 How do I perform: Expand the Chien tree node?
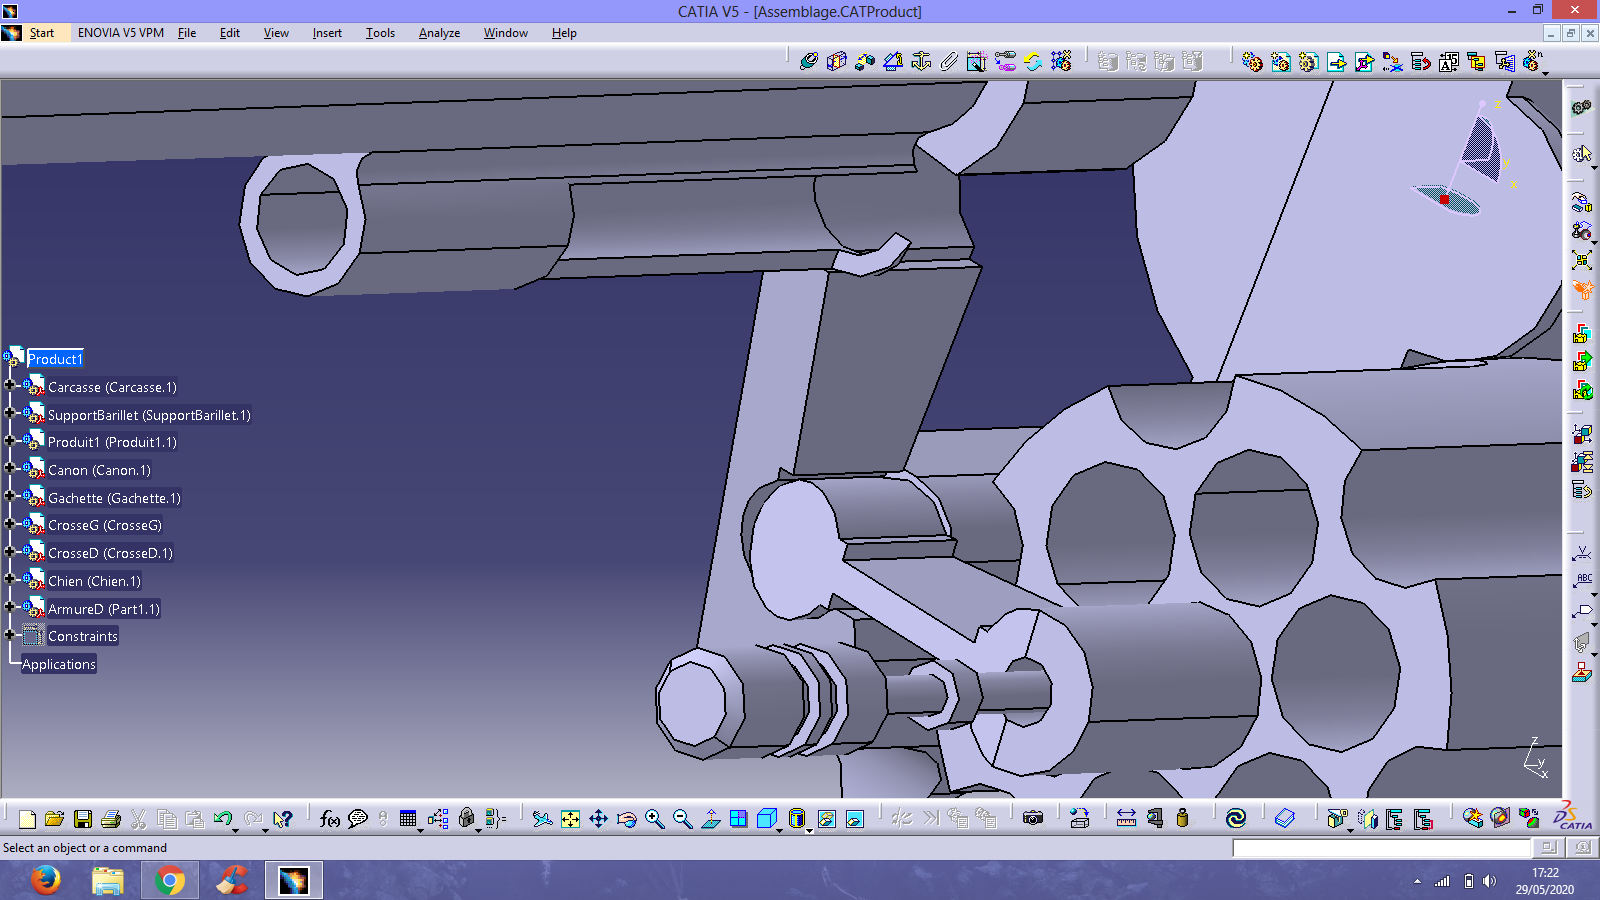(x=10, y=579)
